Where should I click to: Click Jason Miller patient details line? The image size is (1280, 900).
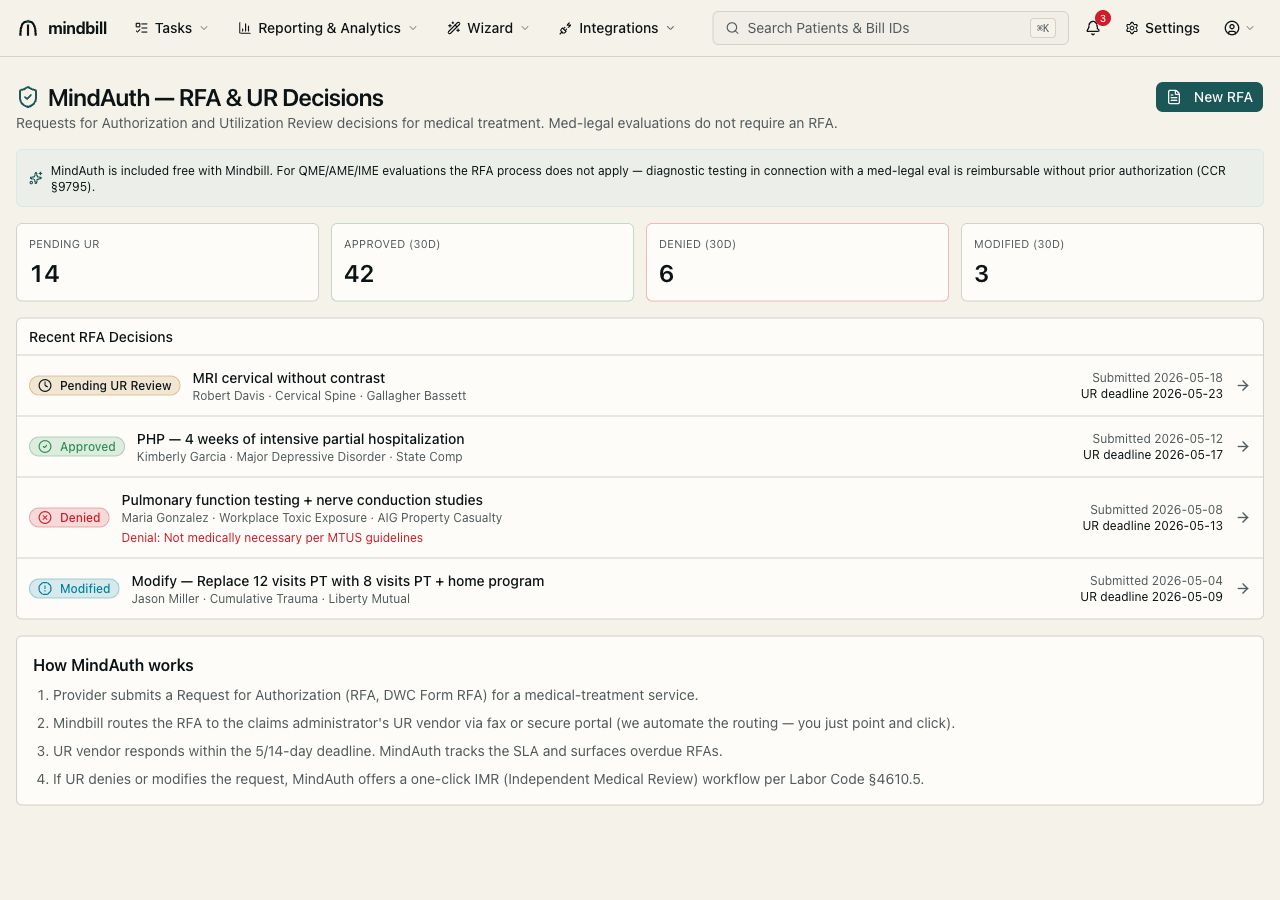(271, 599)
